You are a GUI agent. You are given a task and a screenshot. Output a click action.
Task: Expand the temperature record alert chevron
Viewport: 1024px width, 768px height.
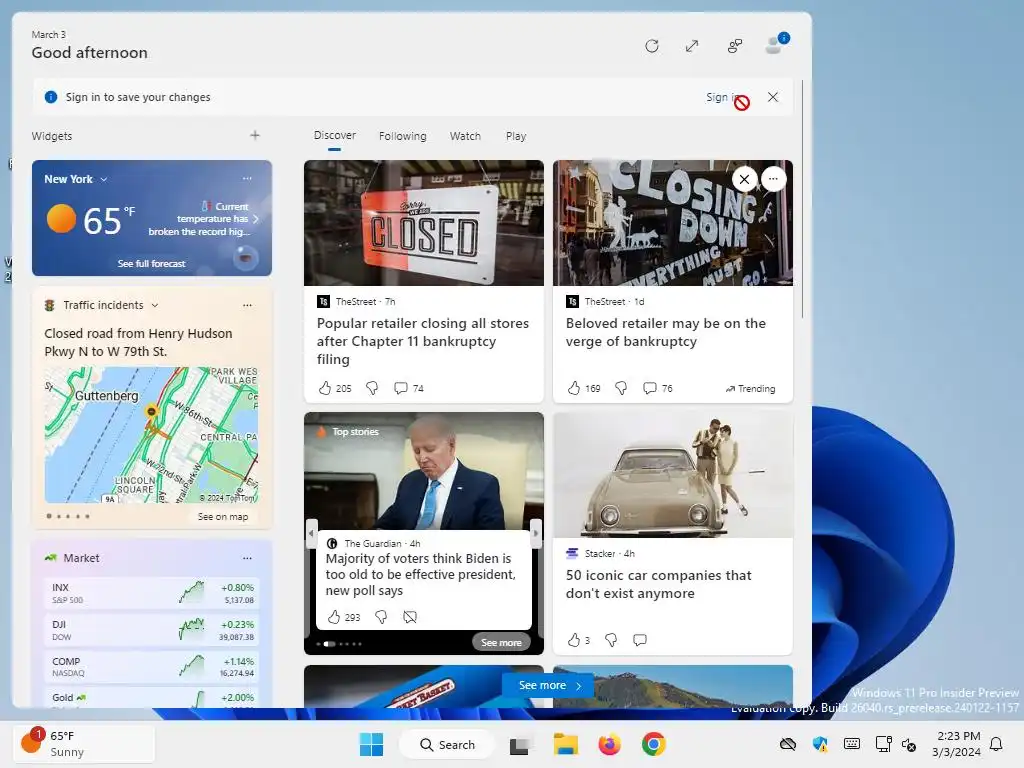[255, 219]
